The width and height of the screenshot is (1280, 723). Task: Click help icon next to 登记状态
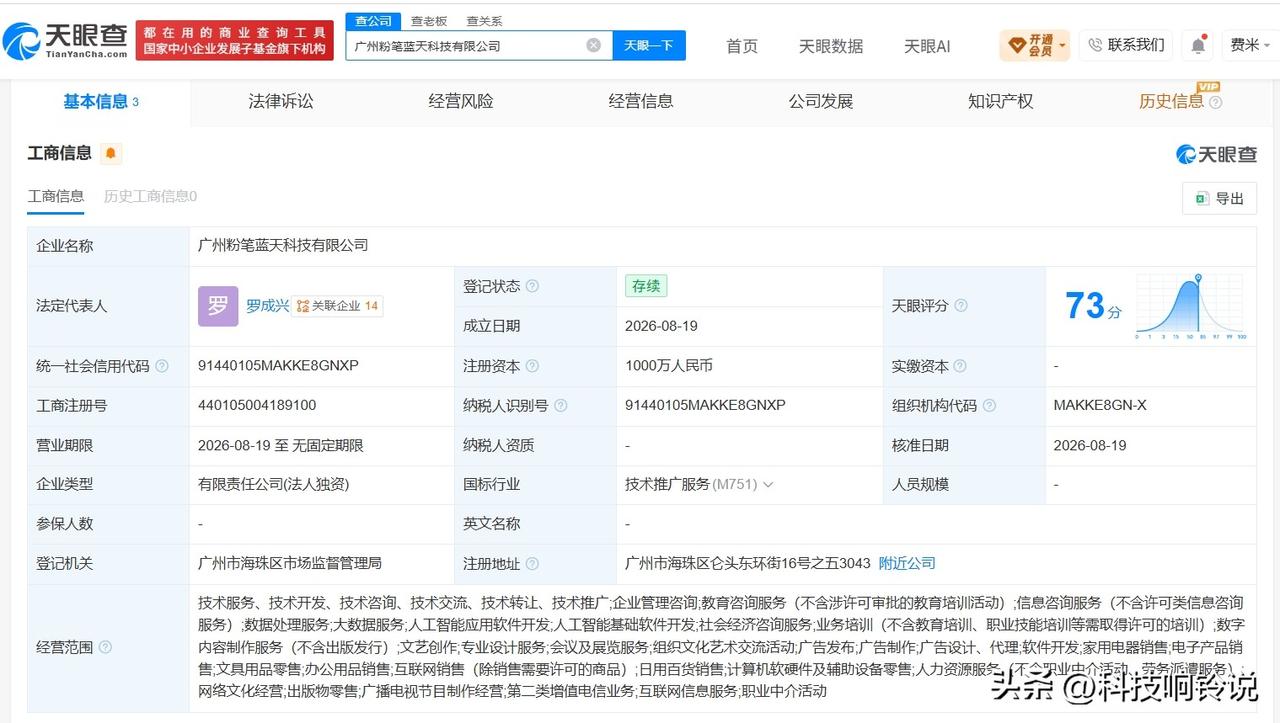[x=532, y=286]
